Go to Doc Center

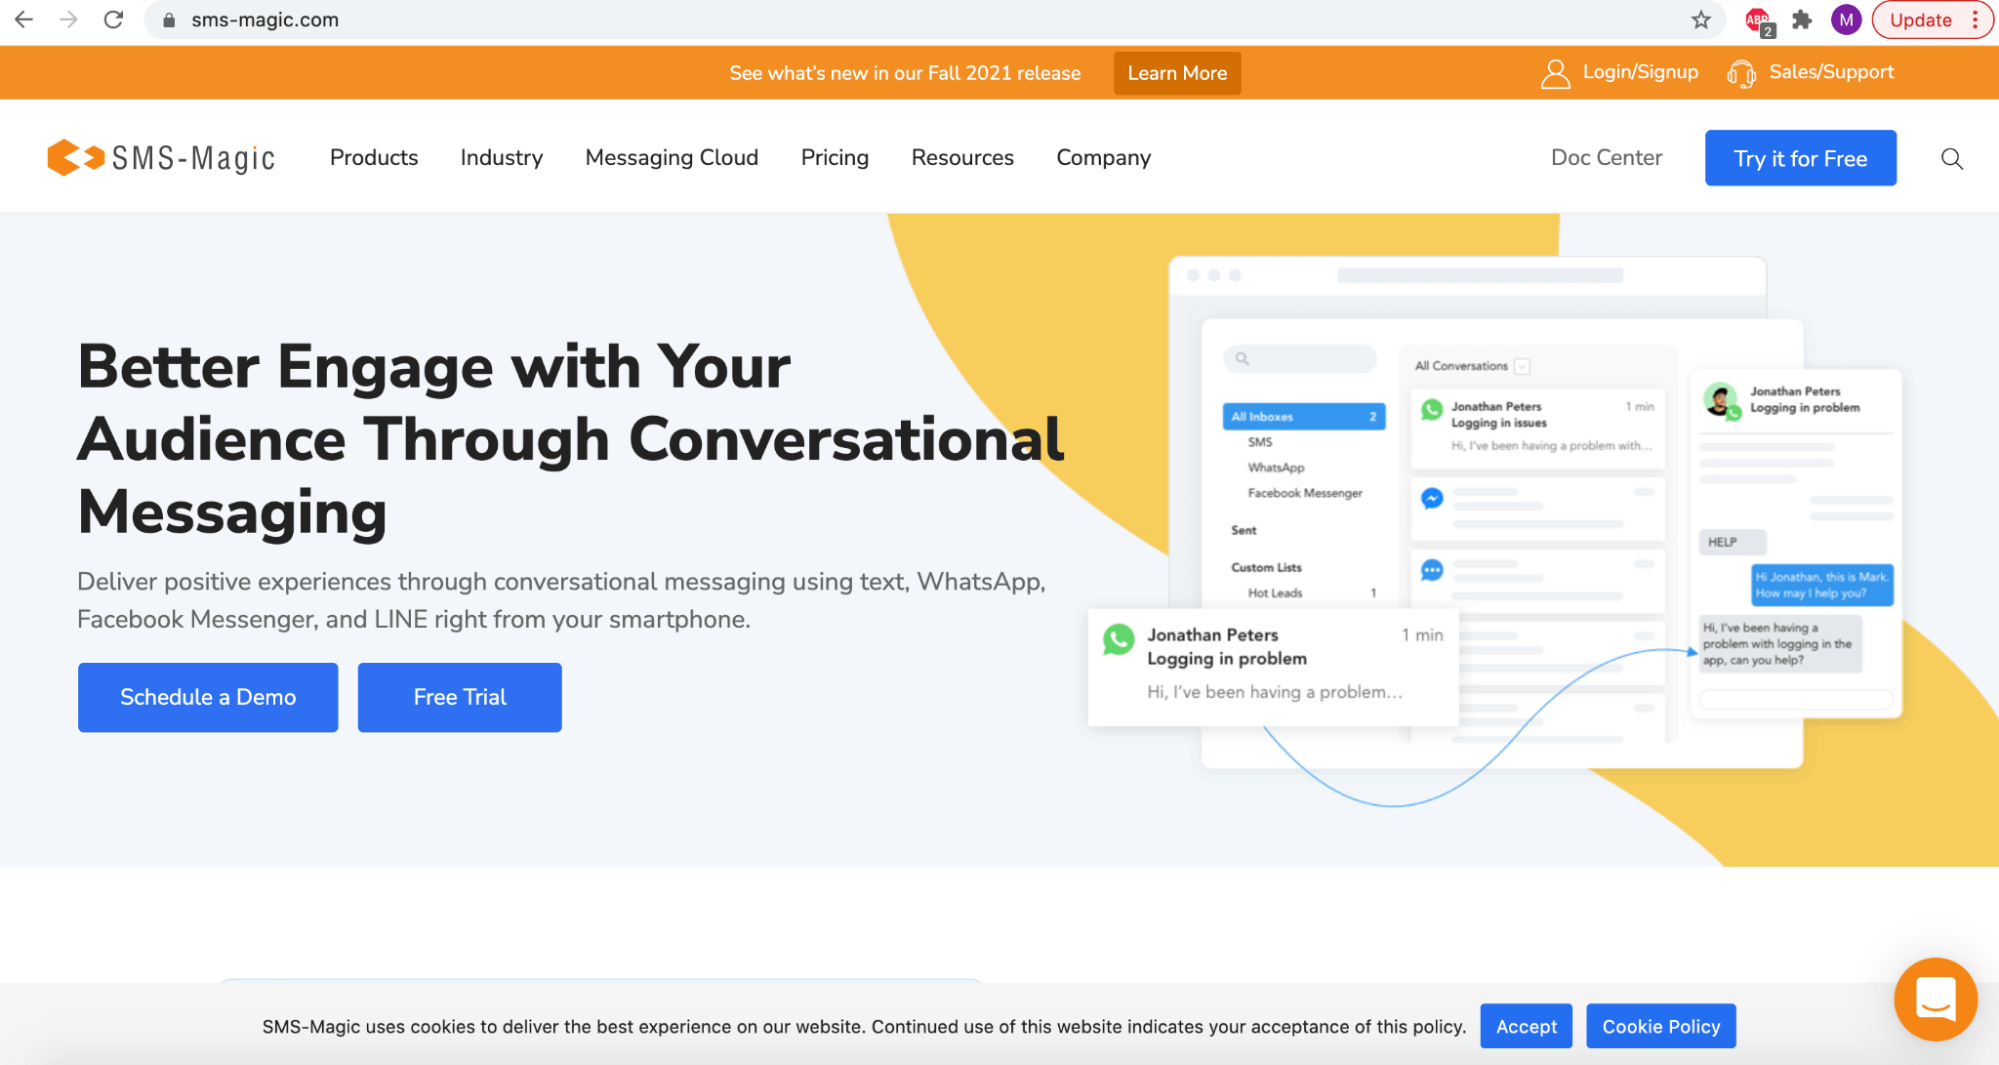click(x=1606, y=158)
